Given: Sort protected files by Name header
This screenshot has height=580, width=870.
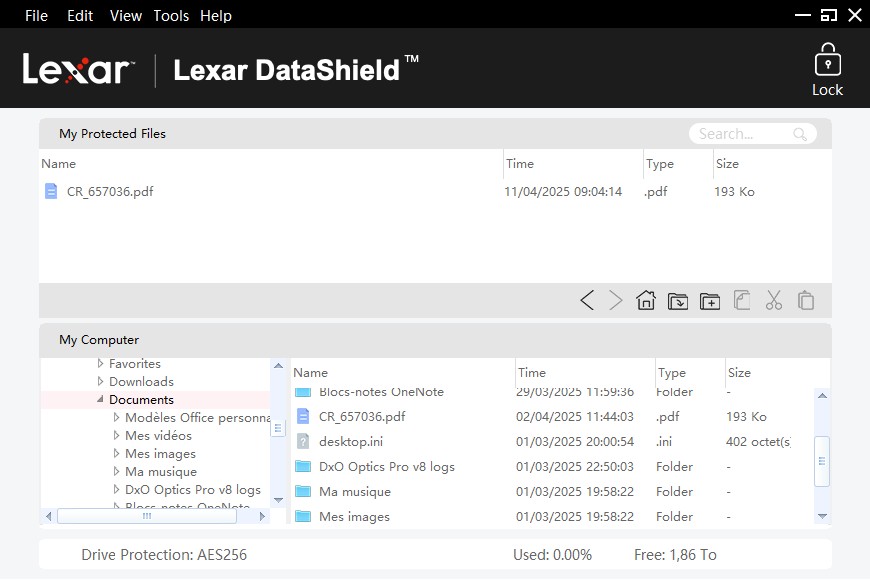Looking at the screenshot, I should click(58, 164).
